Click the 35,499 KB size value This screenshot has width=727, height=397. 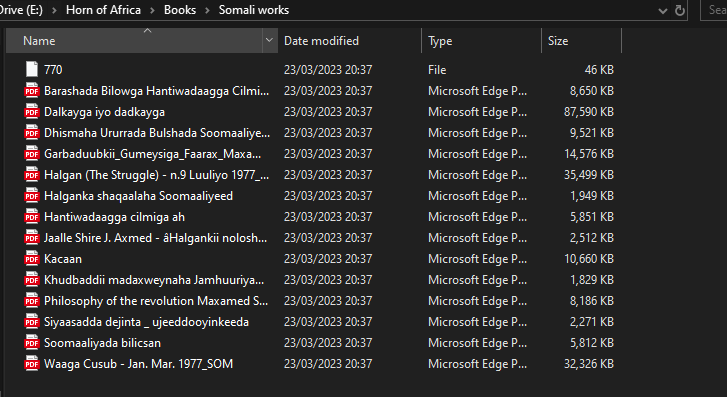click(589, 175)
